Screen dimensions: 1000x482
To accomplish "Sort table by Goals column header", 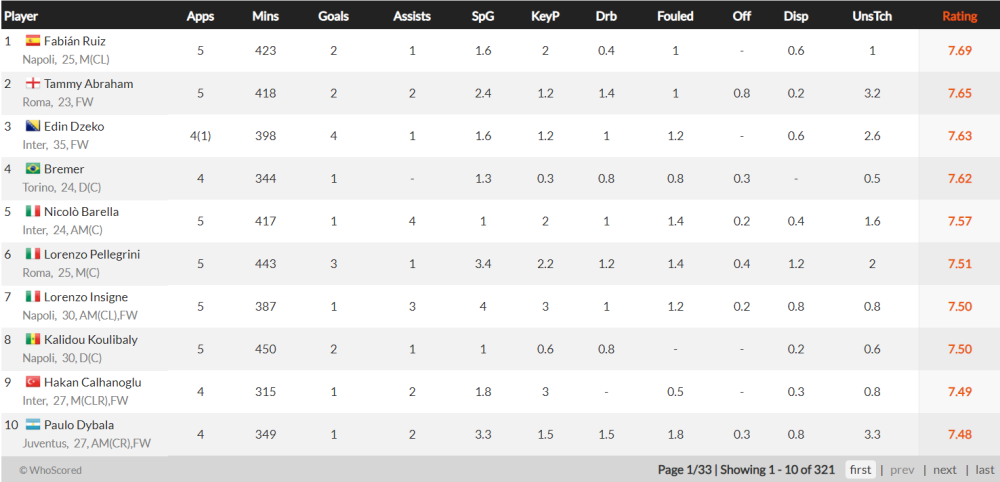I will (333, 17).
